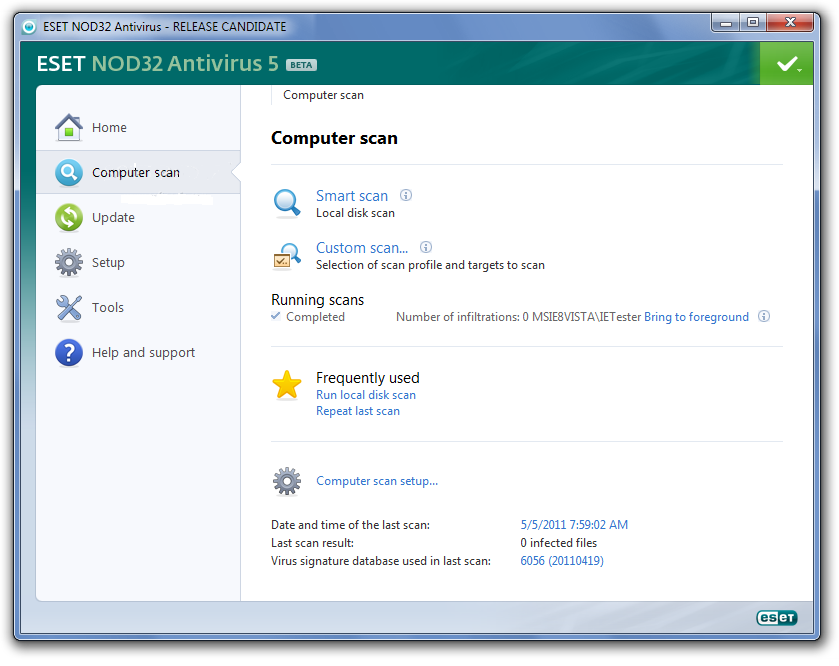This screenshot has height=666, width=839.
Task: Go to the Update section label
Action: 113,218
